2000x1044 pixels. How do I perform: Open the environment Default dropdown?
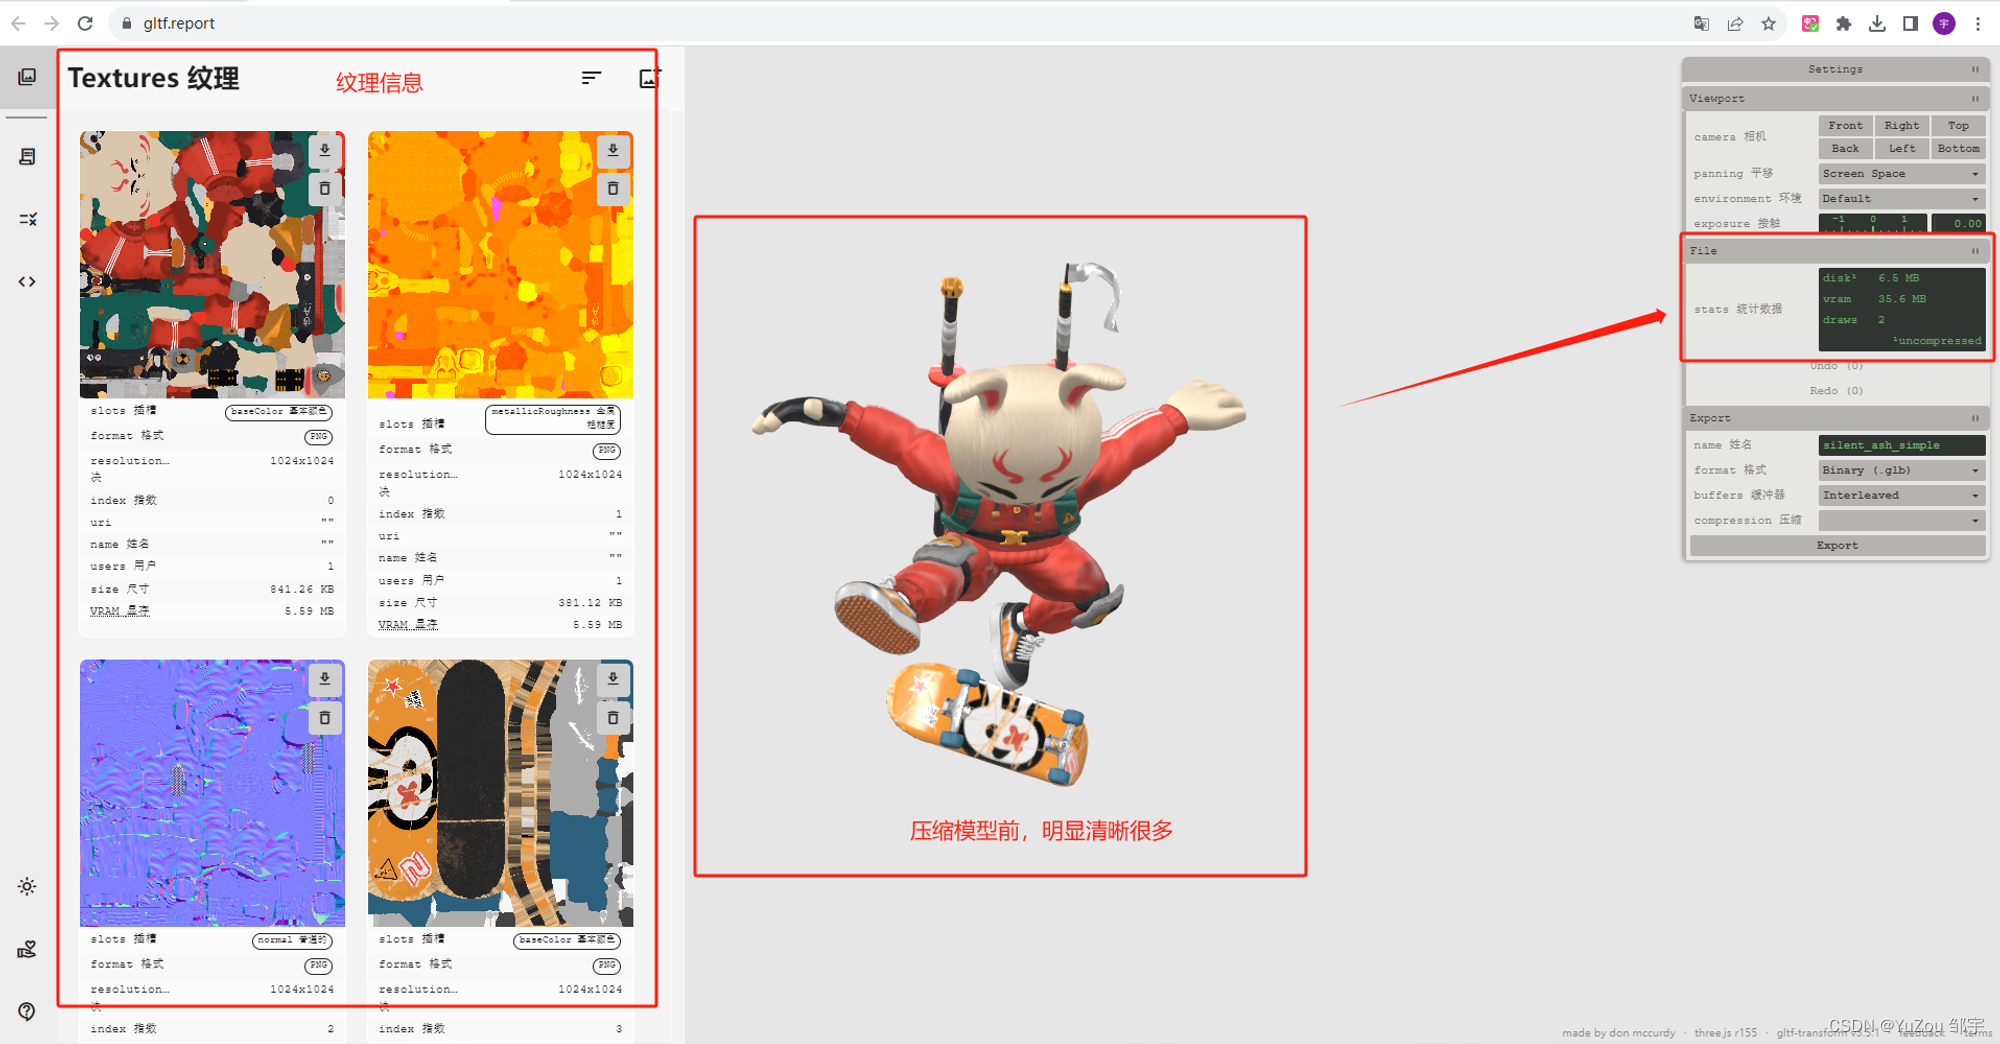(x=1901, y=199)
